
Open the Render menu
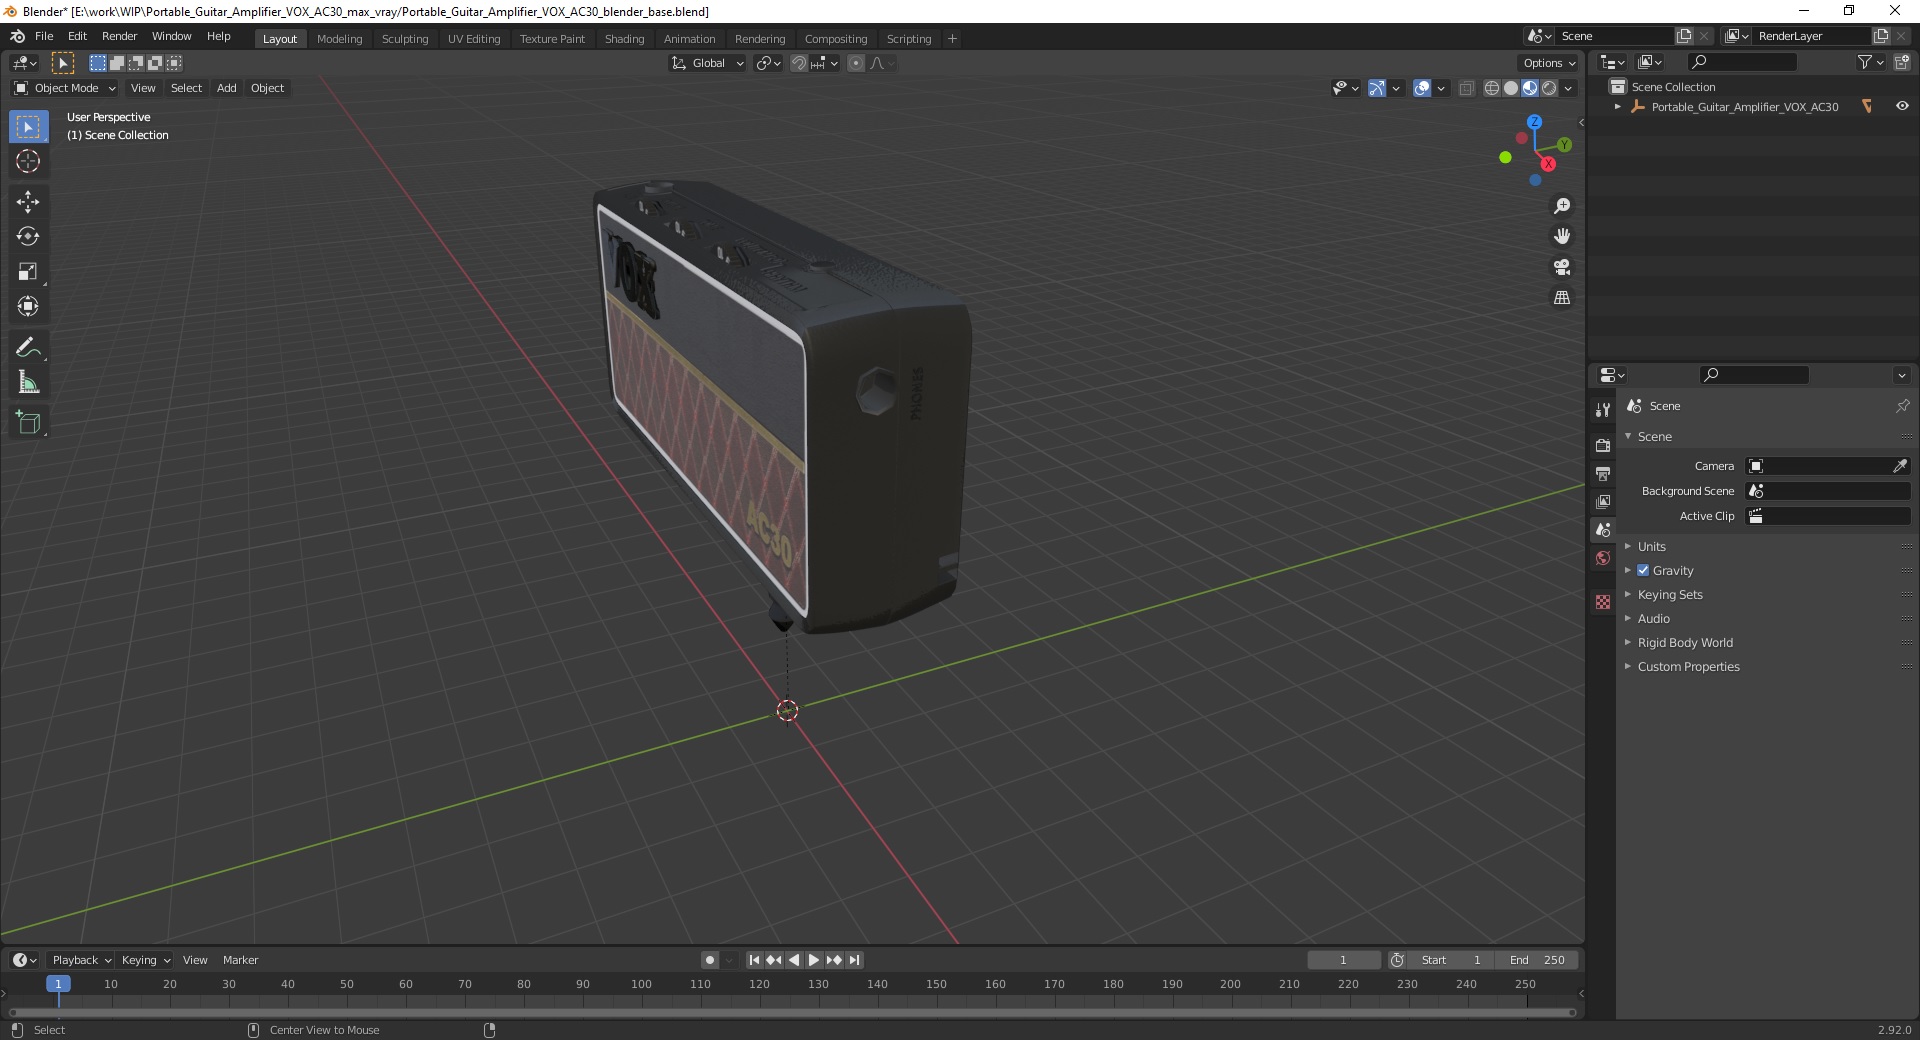119,36
